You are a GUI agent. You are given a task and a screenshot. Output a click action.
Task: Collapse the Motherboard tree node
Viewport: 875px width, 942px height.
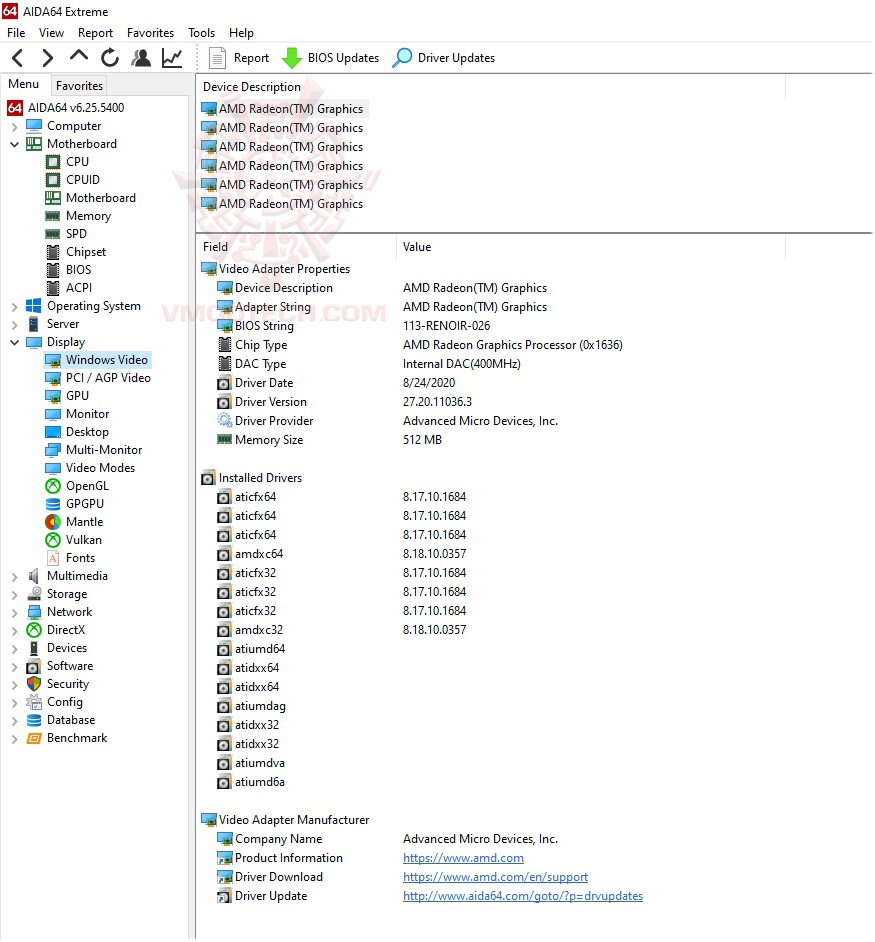[14, 145]
